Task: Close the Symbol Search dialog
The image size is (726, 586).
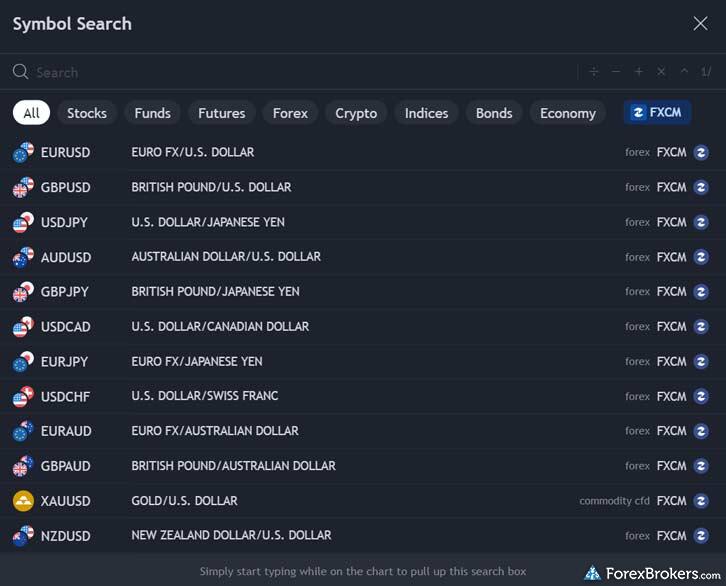Action: pos(700,24)
